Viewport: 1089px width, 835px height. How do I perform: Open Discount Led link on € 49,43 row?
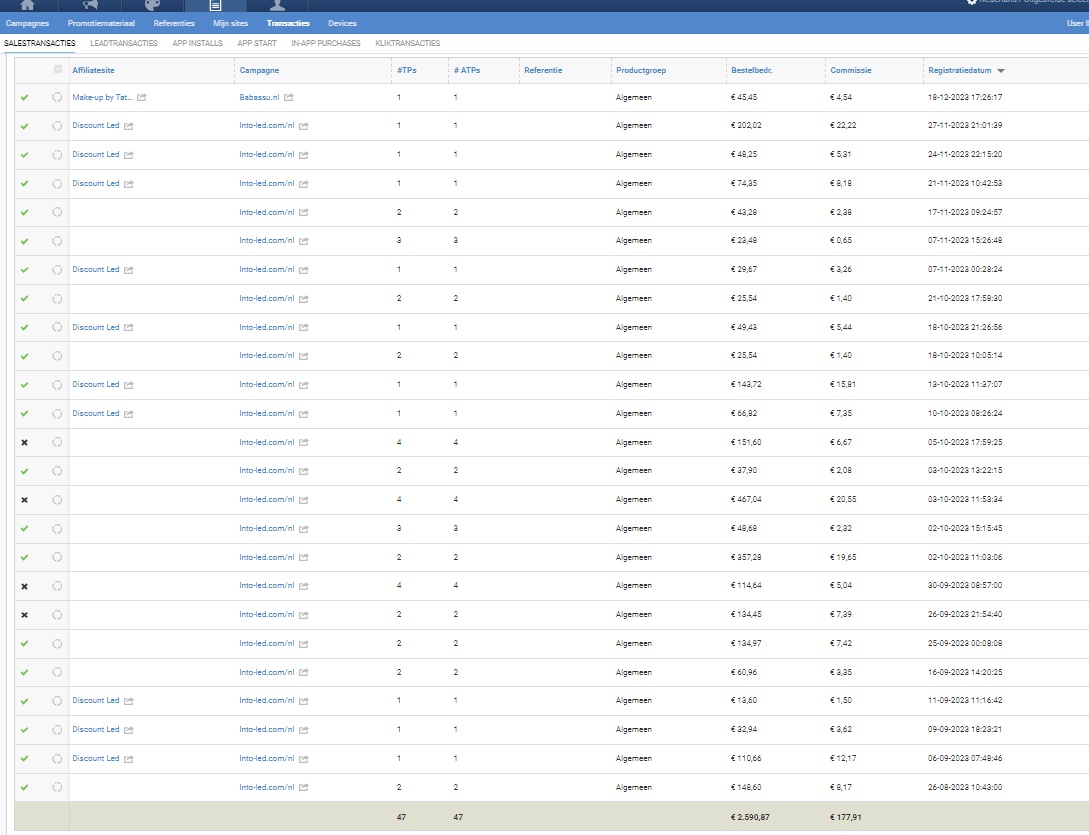click(x=96, y=327)
